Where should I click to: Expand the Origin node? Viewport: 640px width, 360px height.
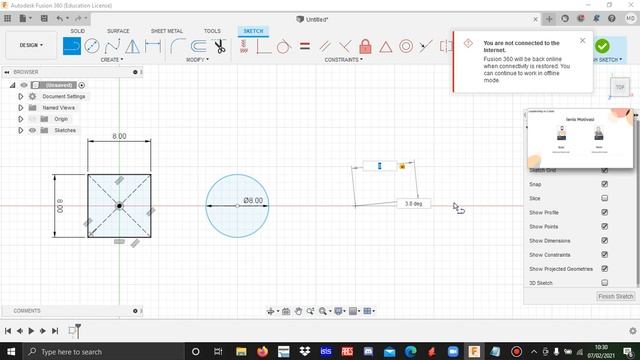coord(20,119)
